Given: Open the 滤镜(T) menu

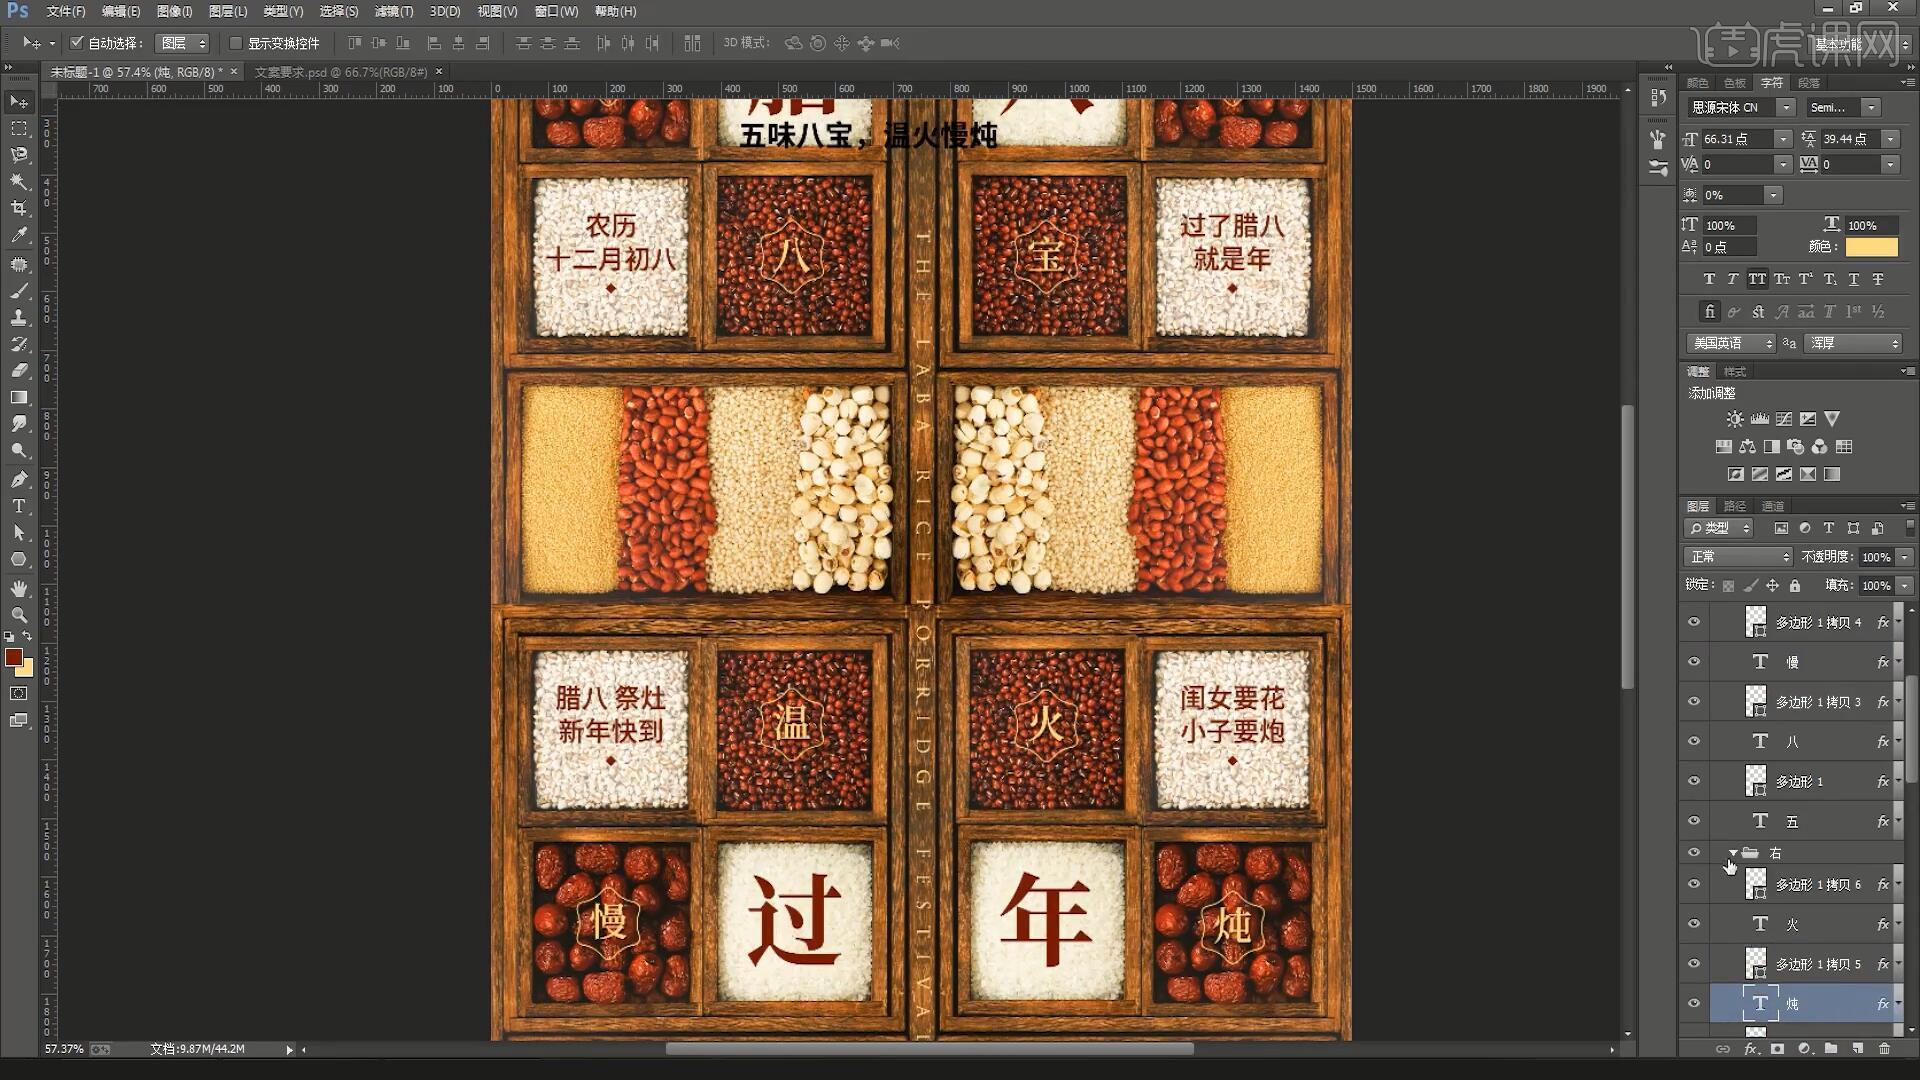Looking at the screenshot, I should [393, 11].
